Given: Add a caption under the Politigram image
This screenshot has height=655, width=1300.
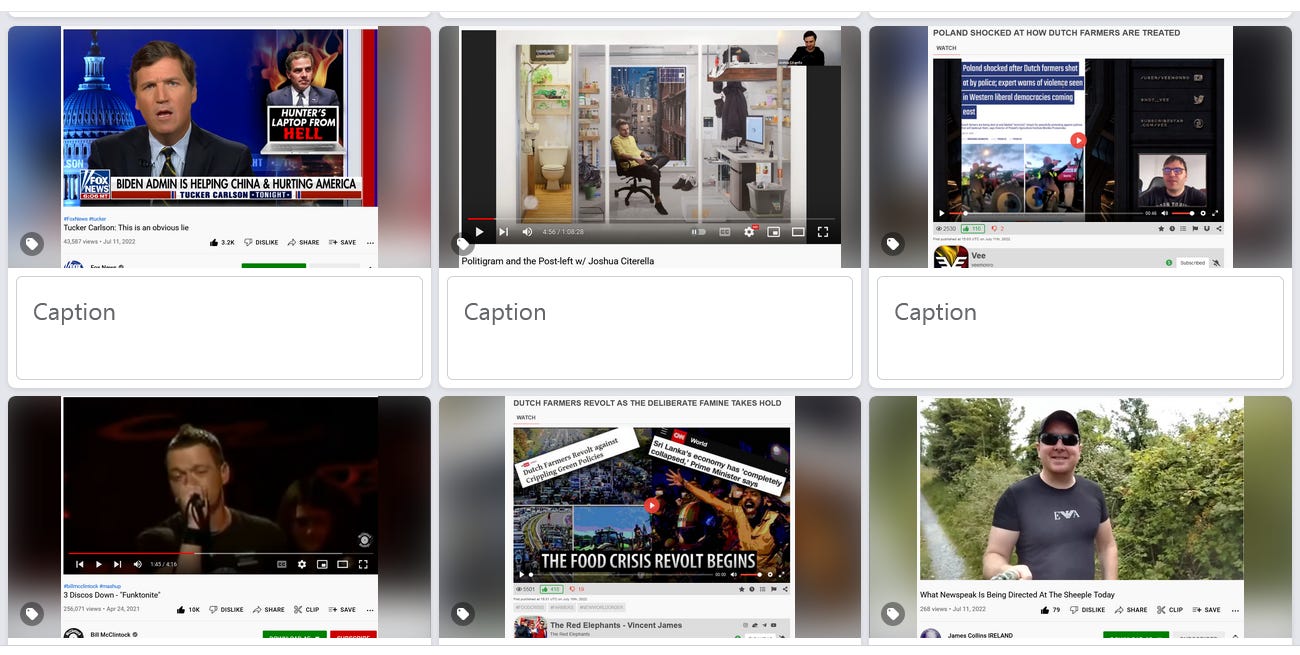Looking at the screenshot, I should pos(650,328).
